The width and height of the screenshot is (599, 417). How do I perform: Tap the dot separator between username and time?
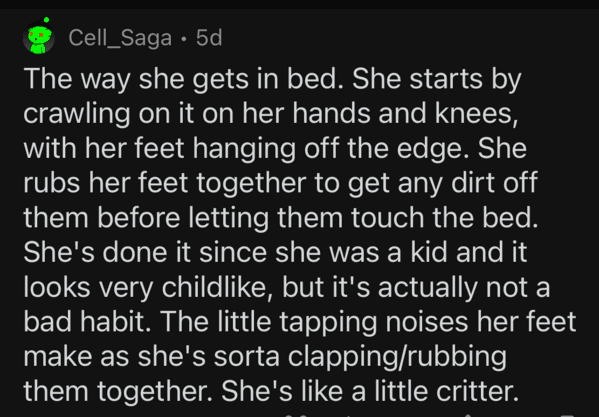184,39
